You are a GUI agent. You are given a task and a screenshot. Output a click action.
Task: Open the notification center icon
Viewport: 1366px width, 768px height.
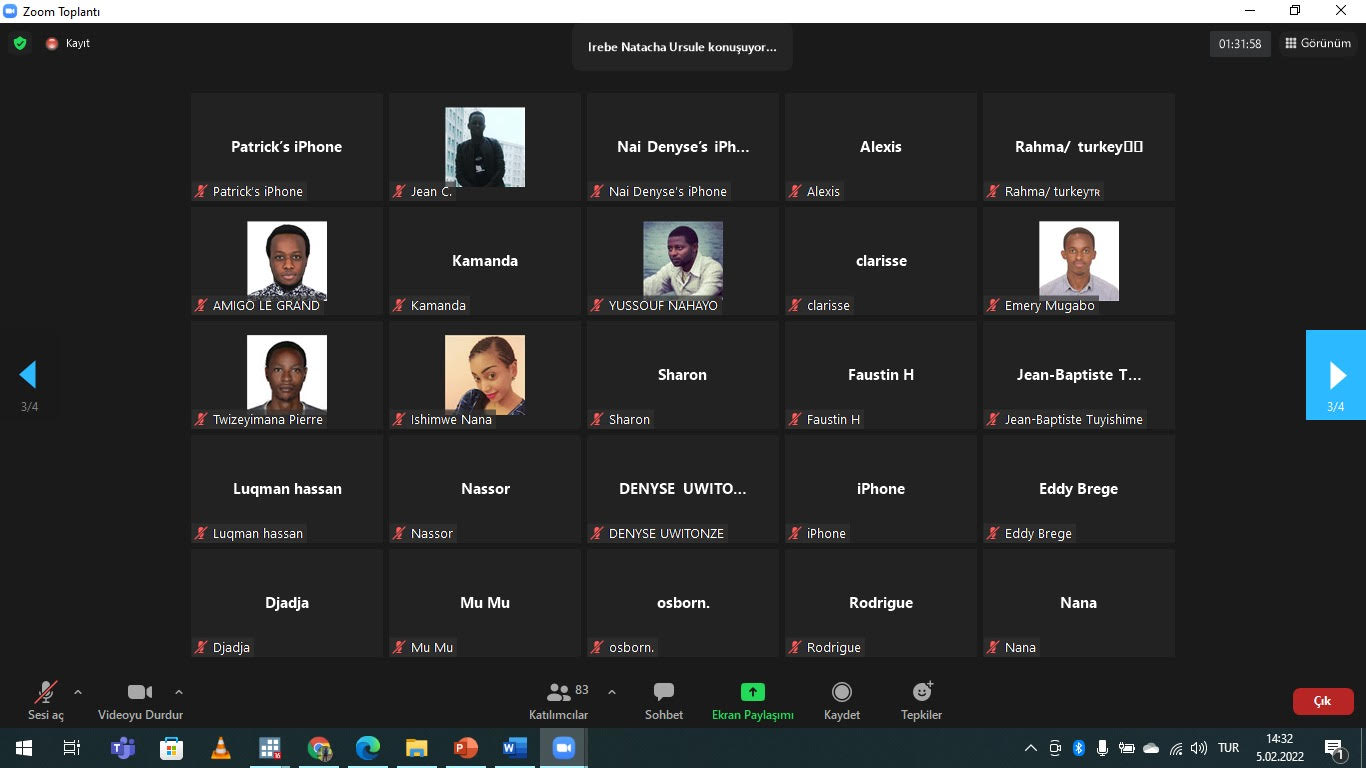coord(1334,748)
